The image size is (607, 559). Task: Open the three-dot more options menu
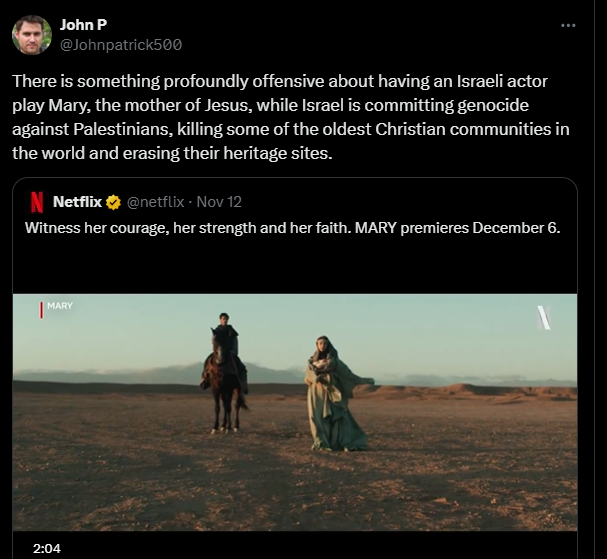tap(568, 26)
